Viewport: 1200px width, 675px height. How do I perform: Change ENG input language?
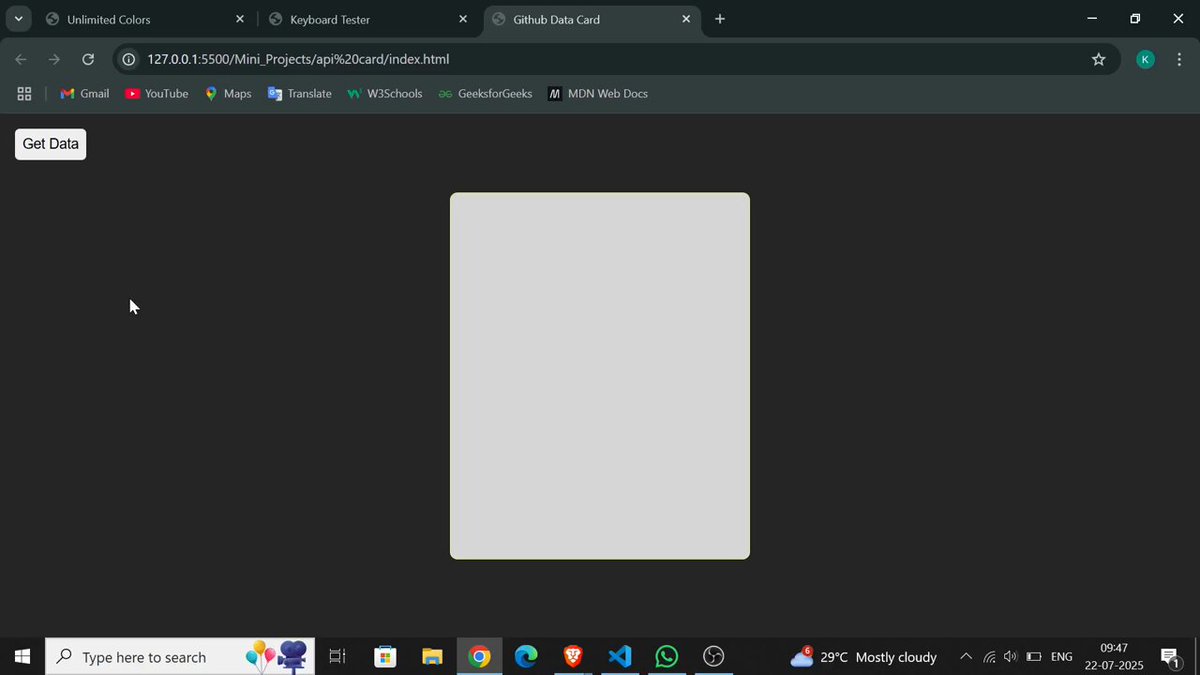pyautogui.click(x=1062, y=657)
